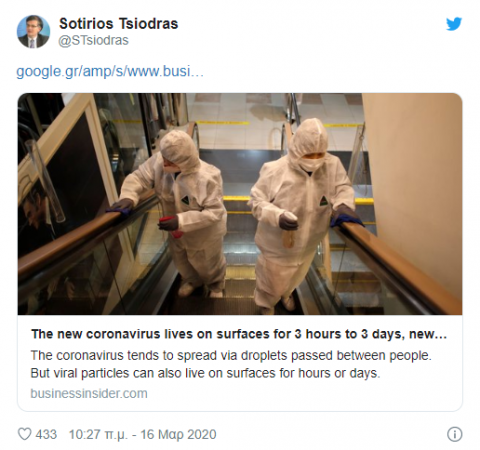Click the Twitter bird logo
Image resolution: width=480 pixels, height=450 pixels.
tap(454, 24)
